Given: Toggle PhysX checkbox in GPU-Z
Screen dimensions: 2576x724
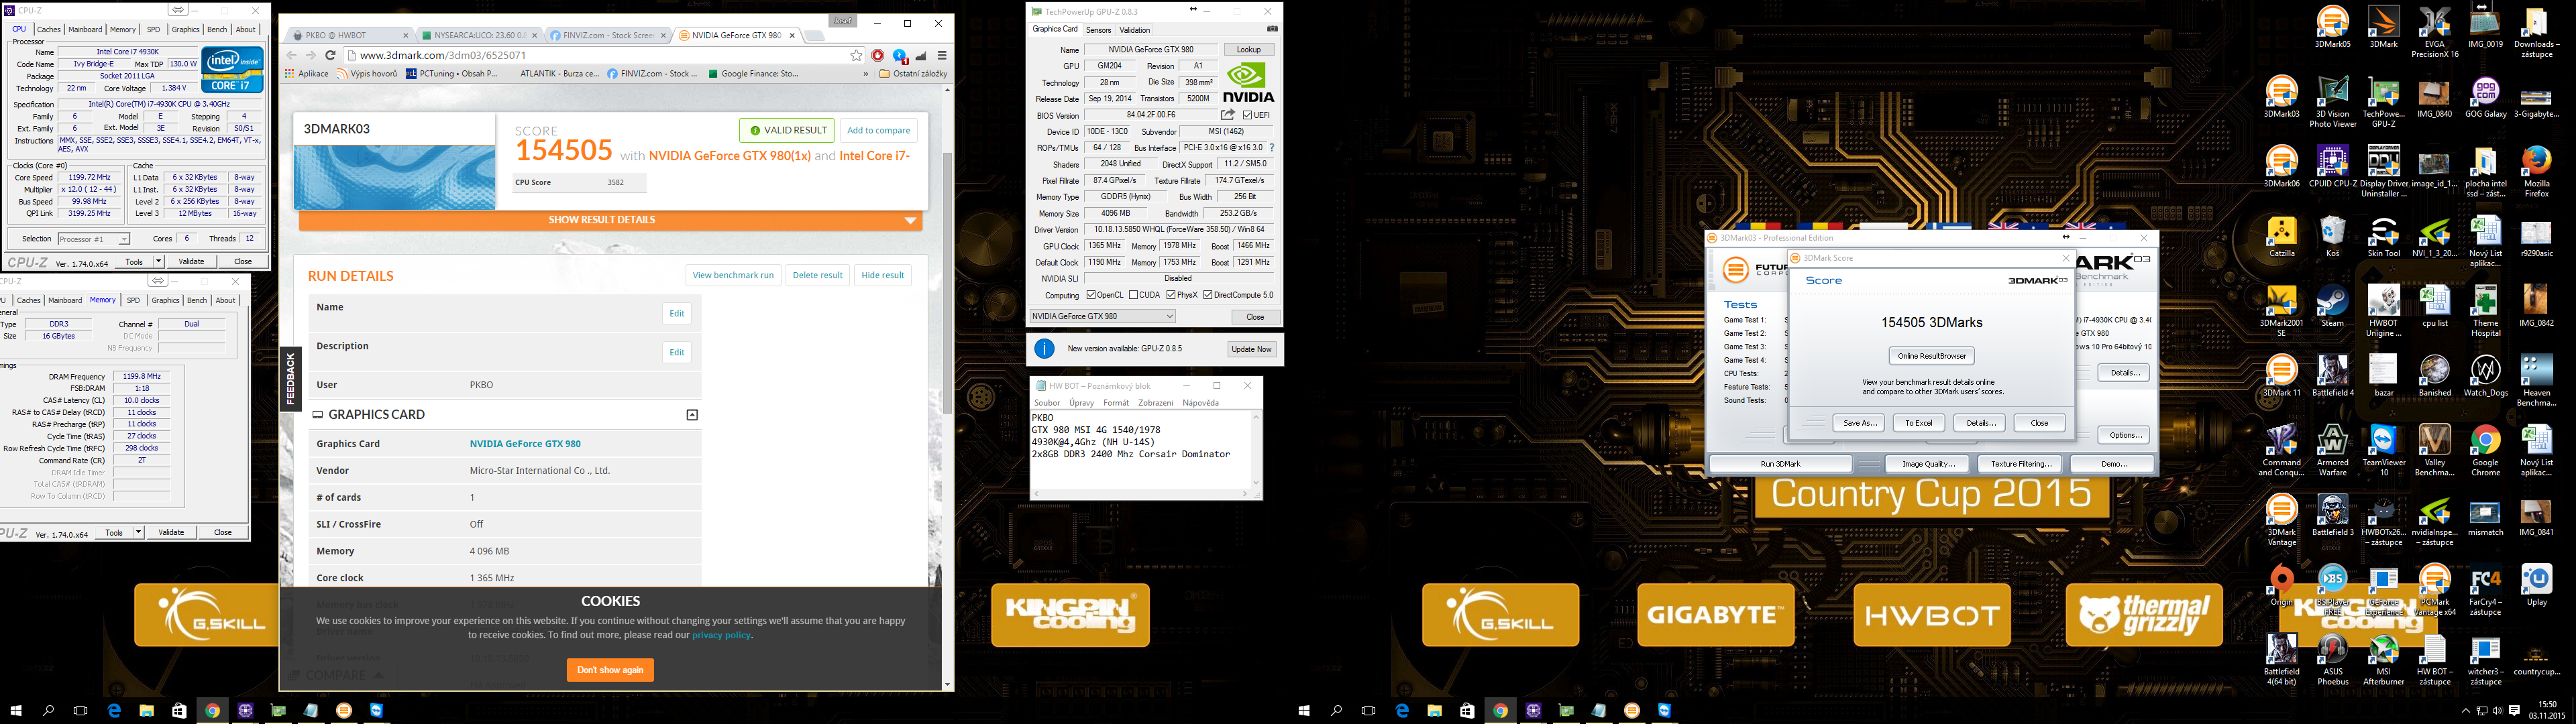Looking at the screenshot, I should (1171, 295).
